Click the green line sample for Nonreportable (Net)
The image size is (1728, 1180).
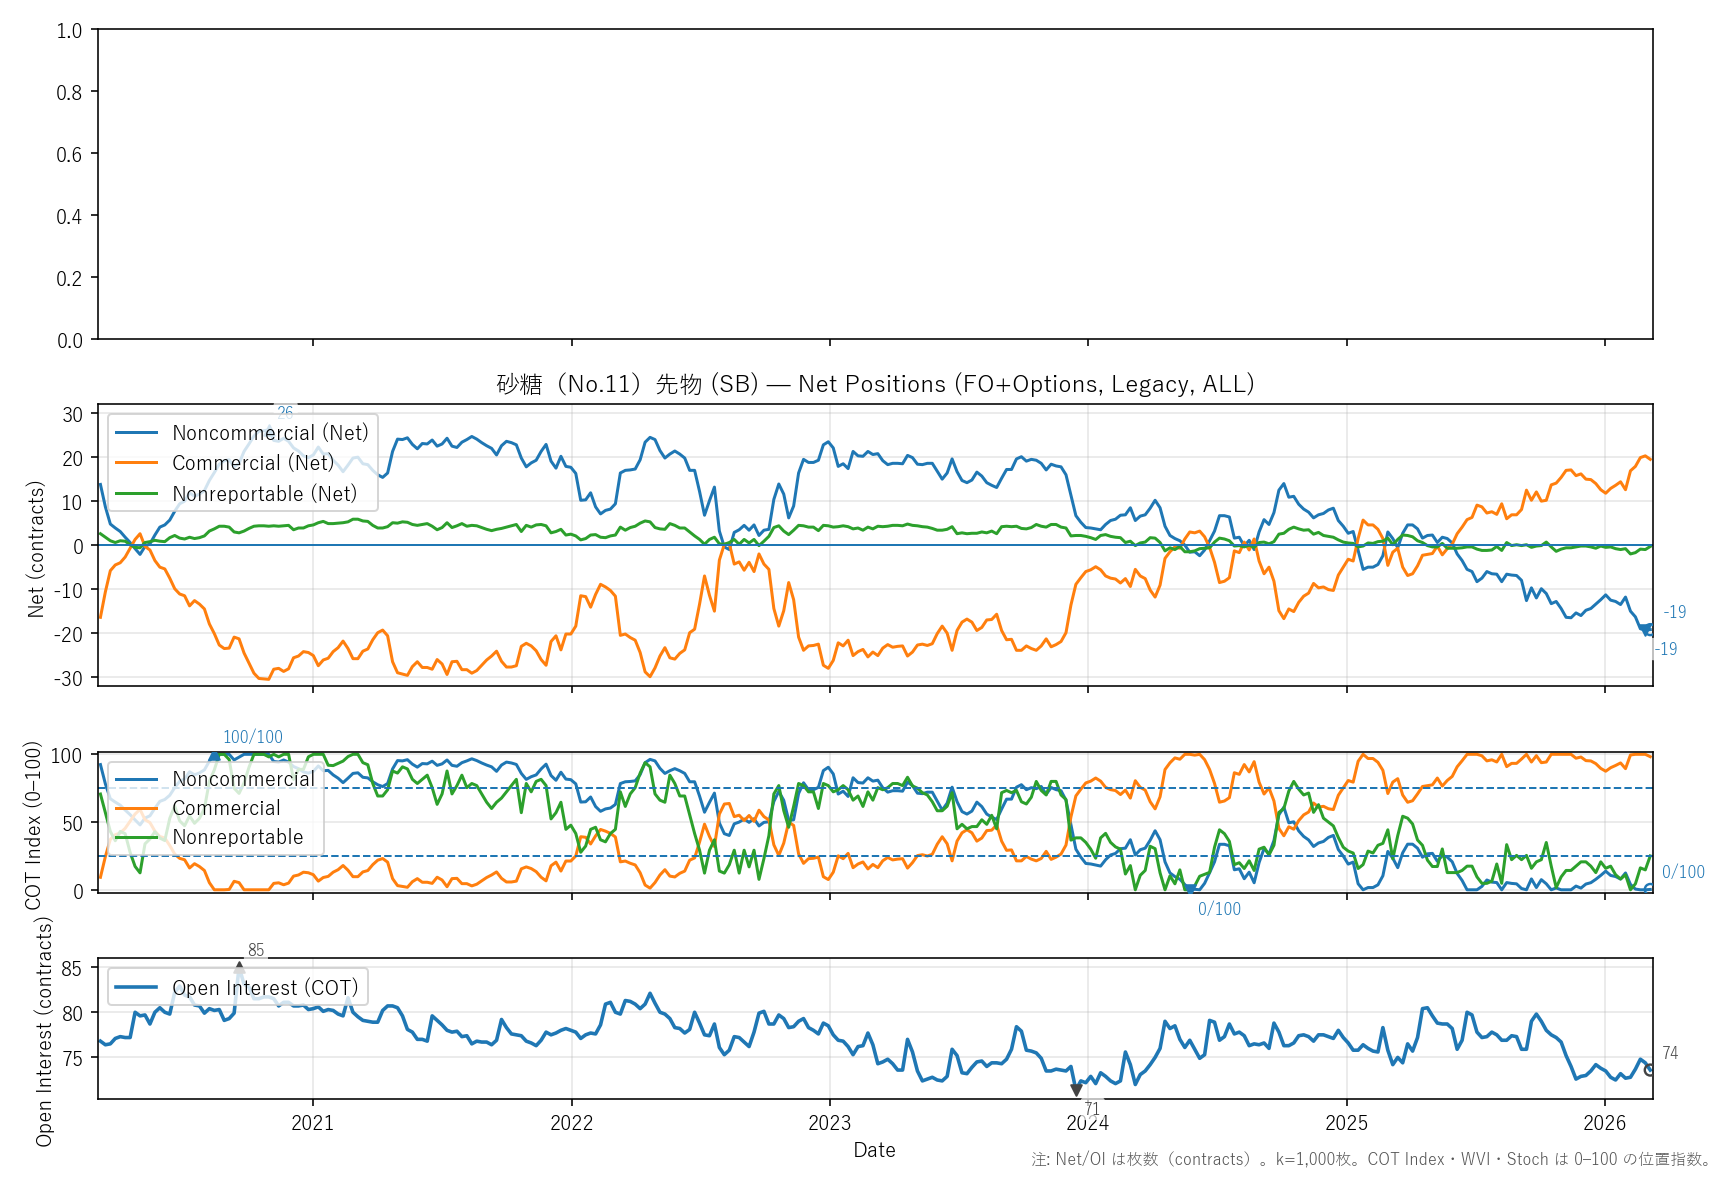click(x=137, y=494)
